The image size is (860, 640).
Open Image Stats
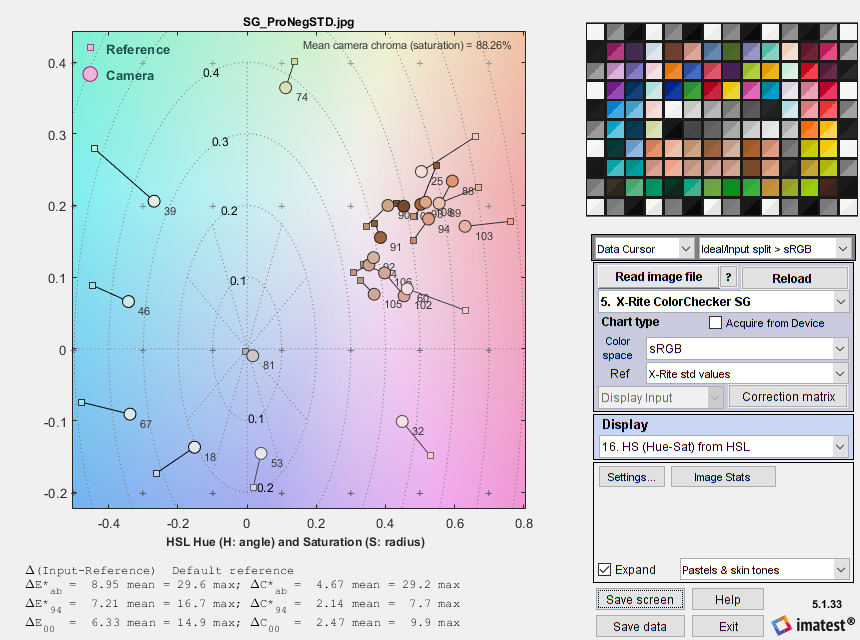[x=722, y=477]
